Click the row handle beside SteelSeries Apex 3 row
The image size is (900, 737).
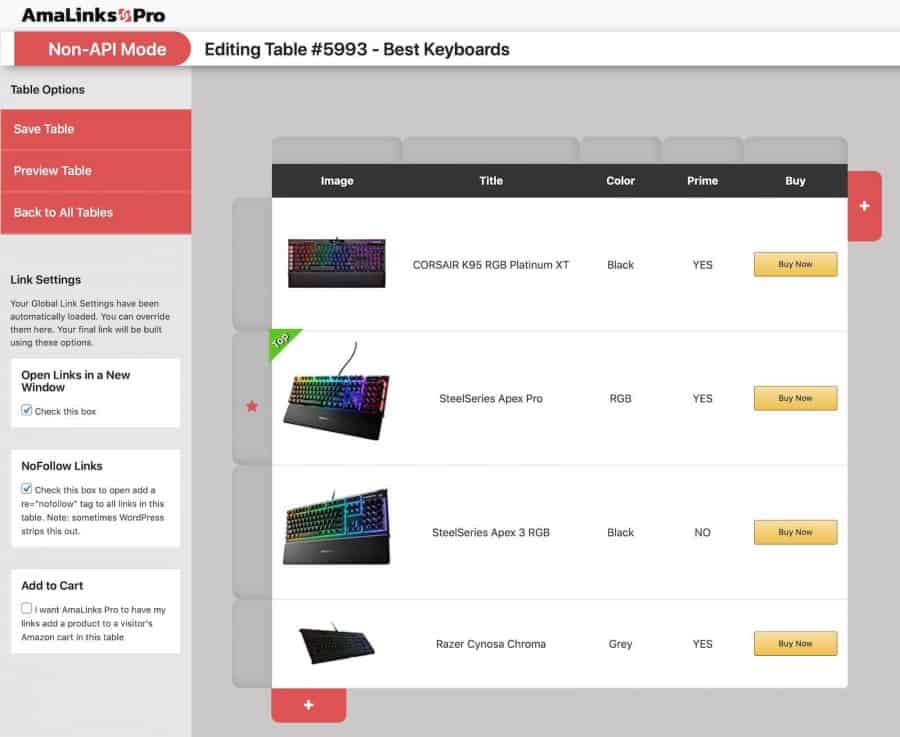click(x=252, y=533)
